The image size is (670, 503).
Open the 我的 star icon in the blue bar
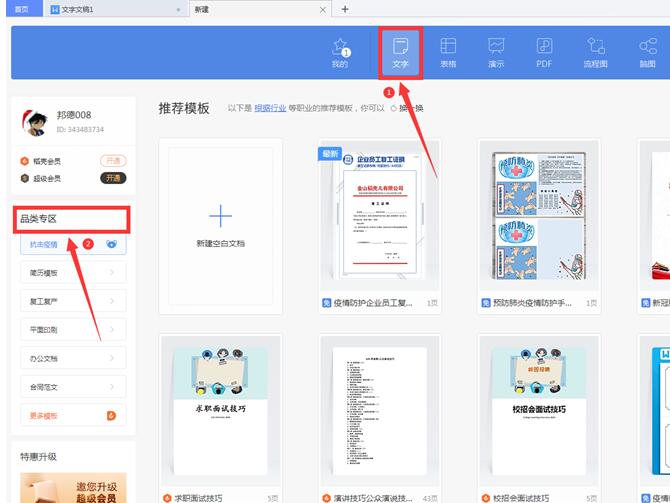(x=340, y=46)
